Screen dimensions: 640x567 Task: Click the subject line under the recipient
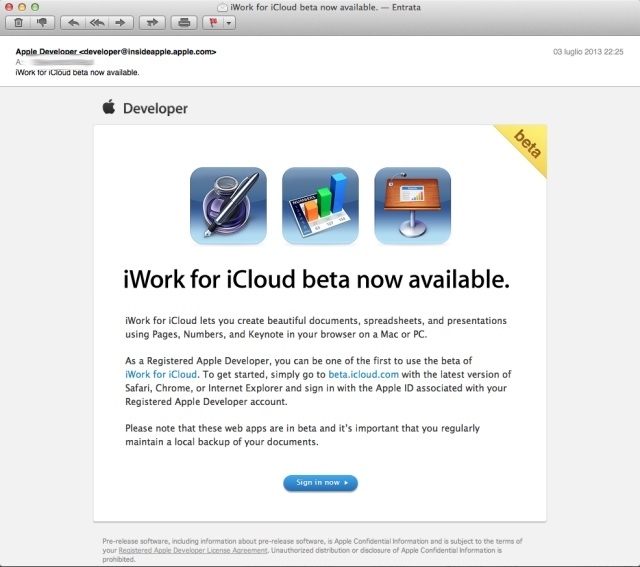click(78, 72)
